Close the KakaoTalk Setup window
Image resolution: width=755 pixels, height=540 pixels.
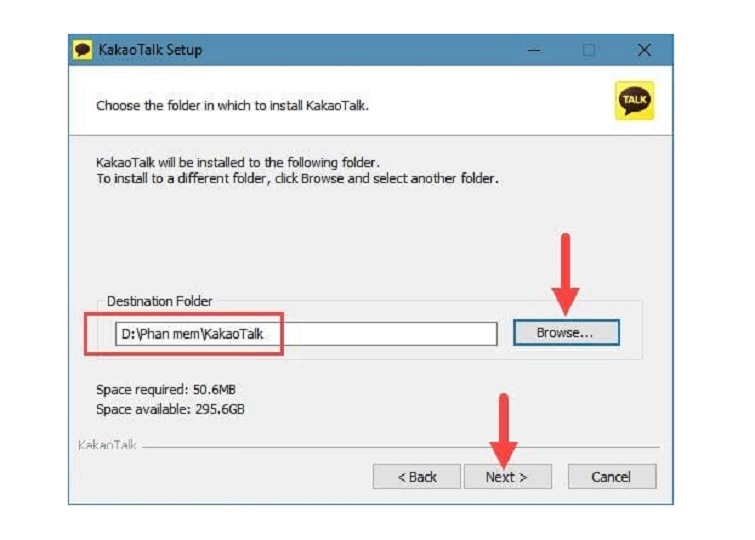coord(644,50)
